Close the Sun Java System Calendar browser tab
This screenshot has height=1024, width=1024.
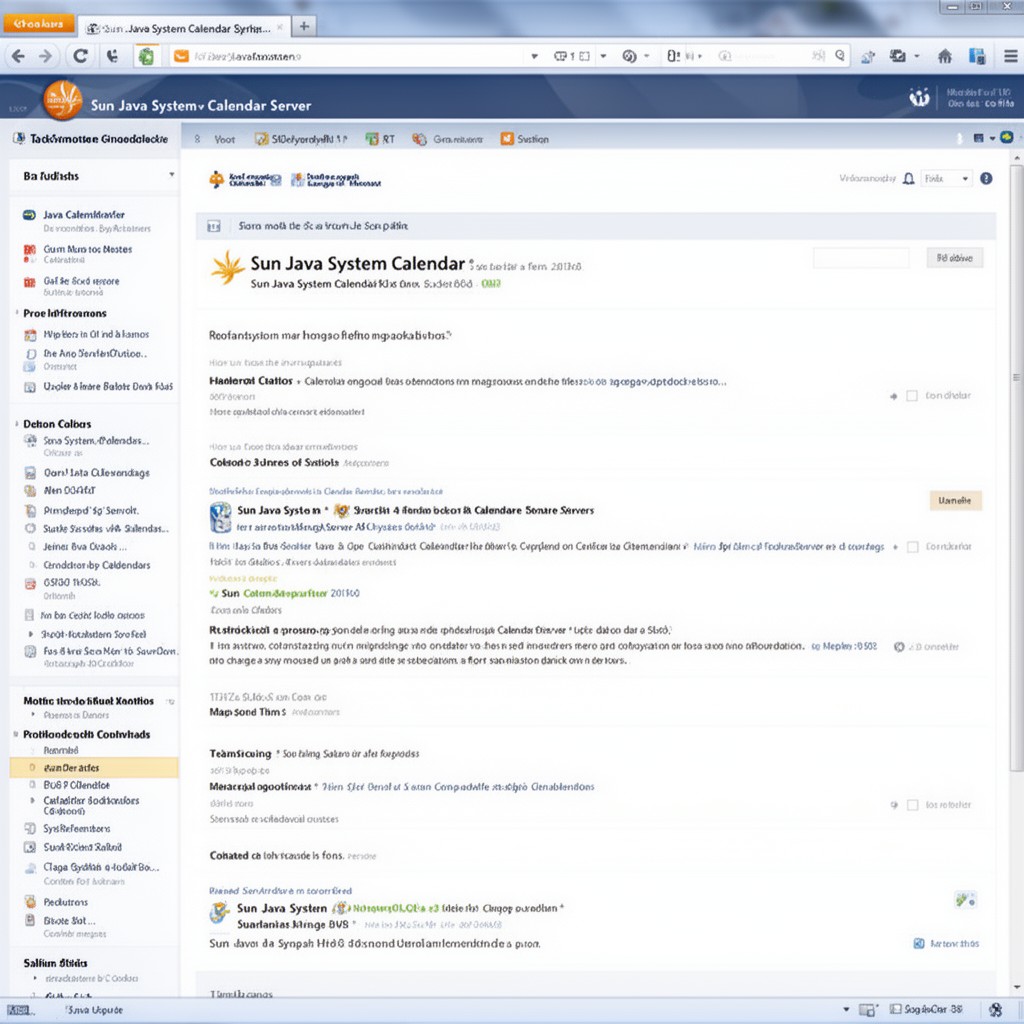pos(280,27)
